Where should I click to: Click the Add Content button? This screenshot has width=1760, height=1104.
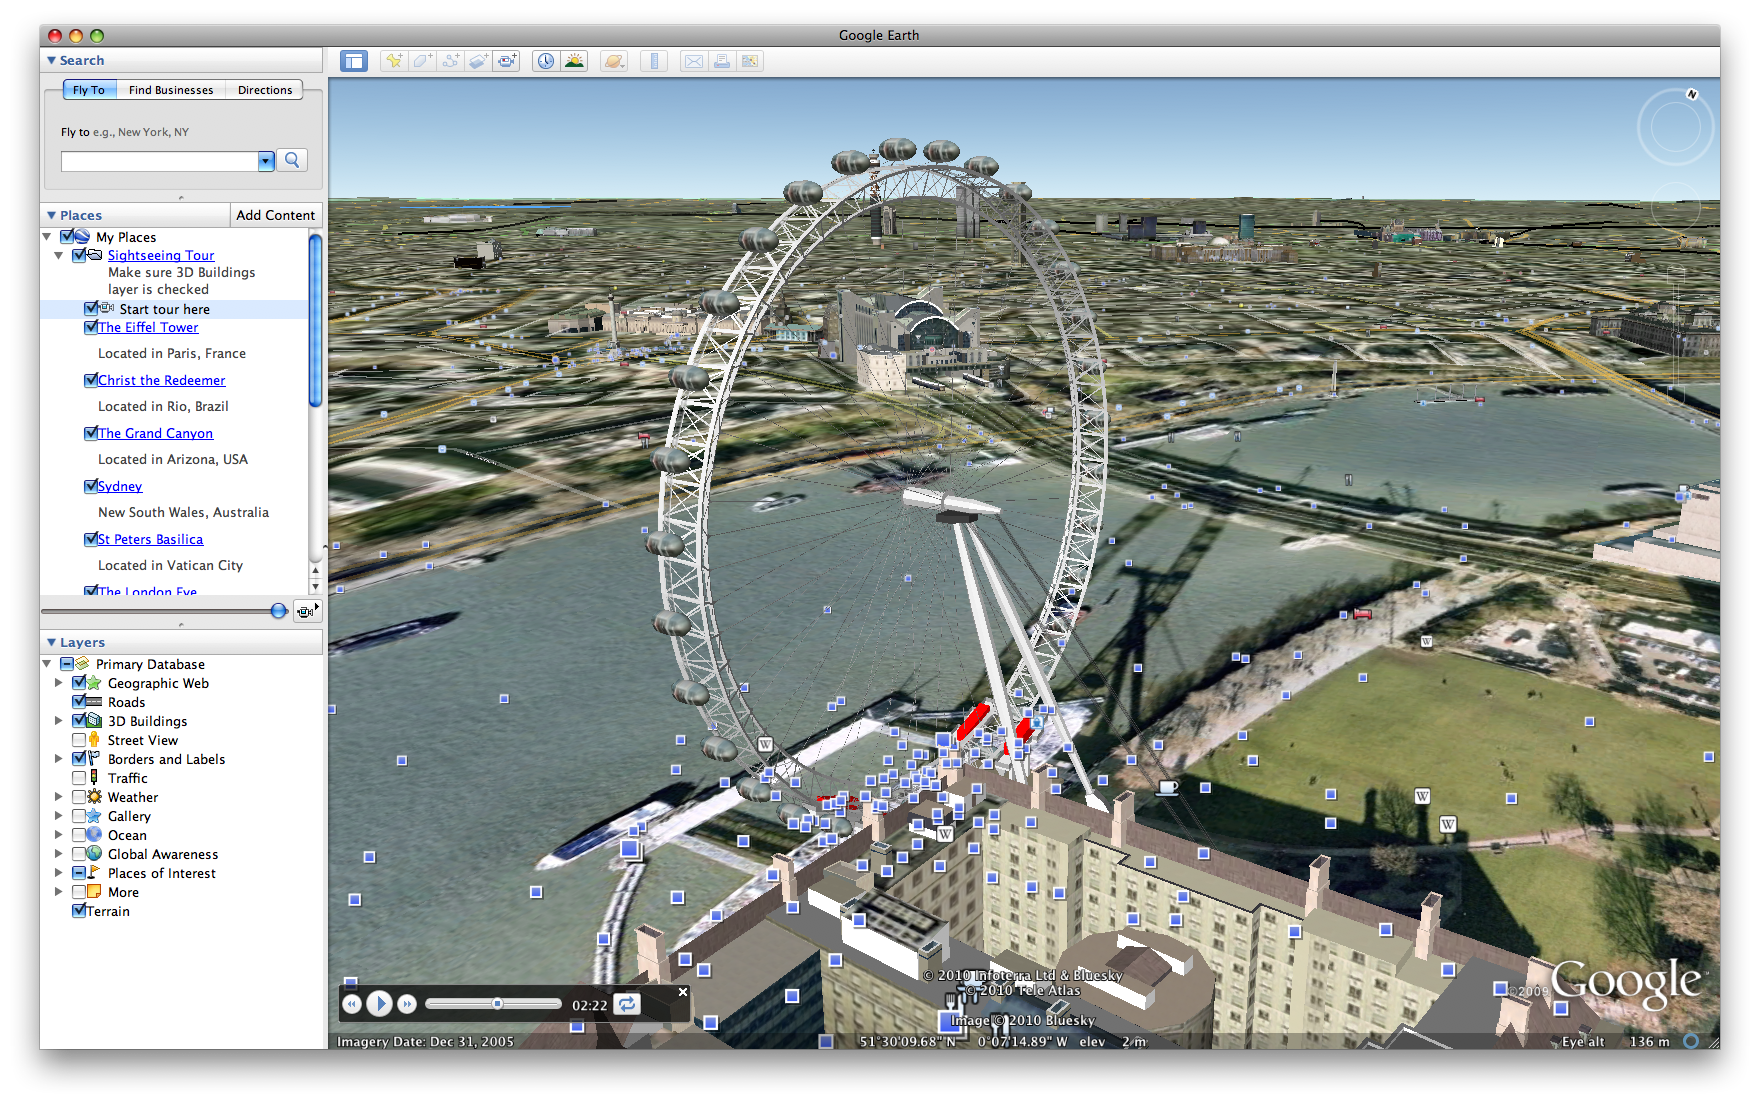tap(276, 215)
